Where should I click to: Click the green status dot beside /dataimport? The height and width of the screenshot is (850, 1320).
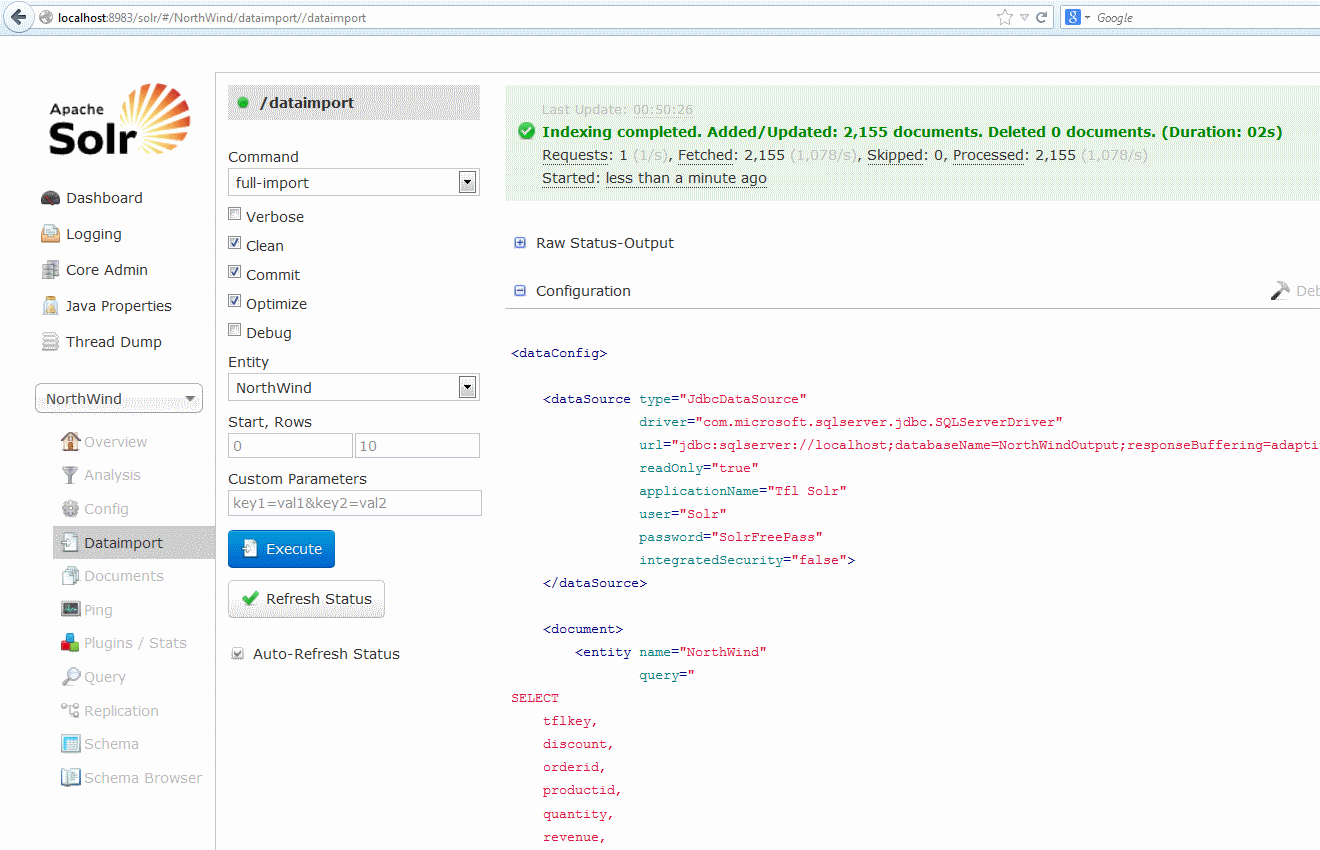pos(243,103)
